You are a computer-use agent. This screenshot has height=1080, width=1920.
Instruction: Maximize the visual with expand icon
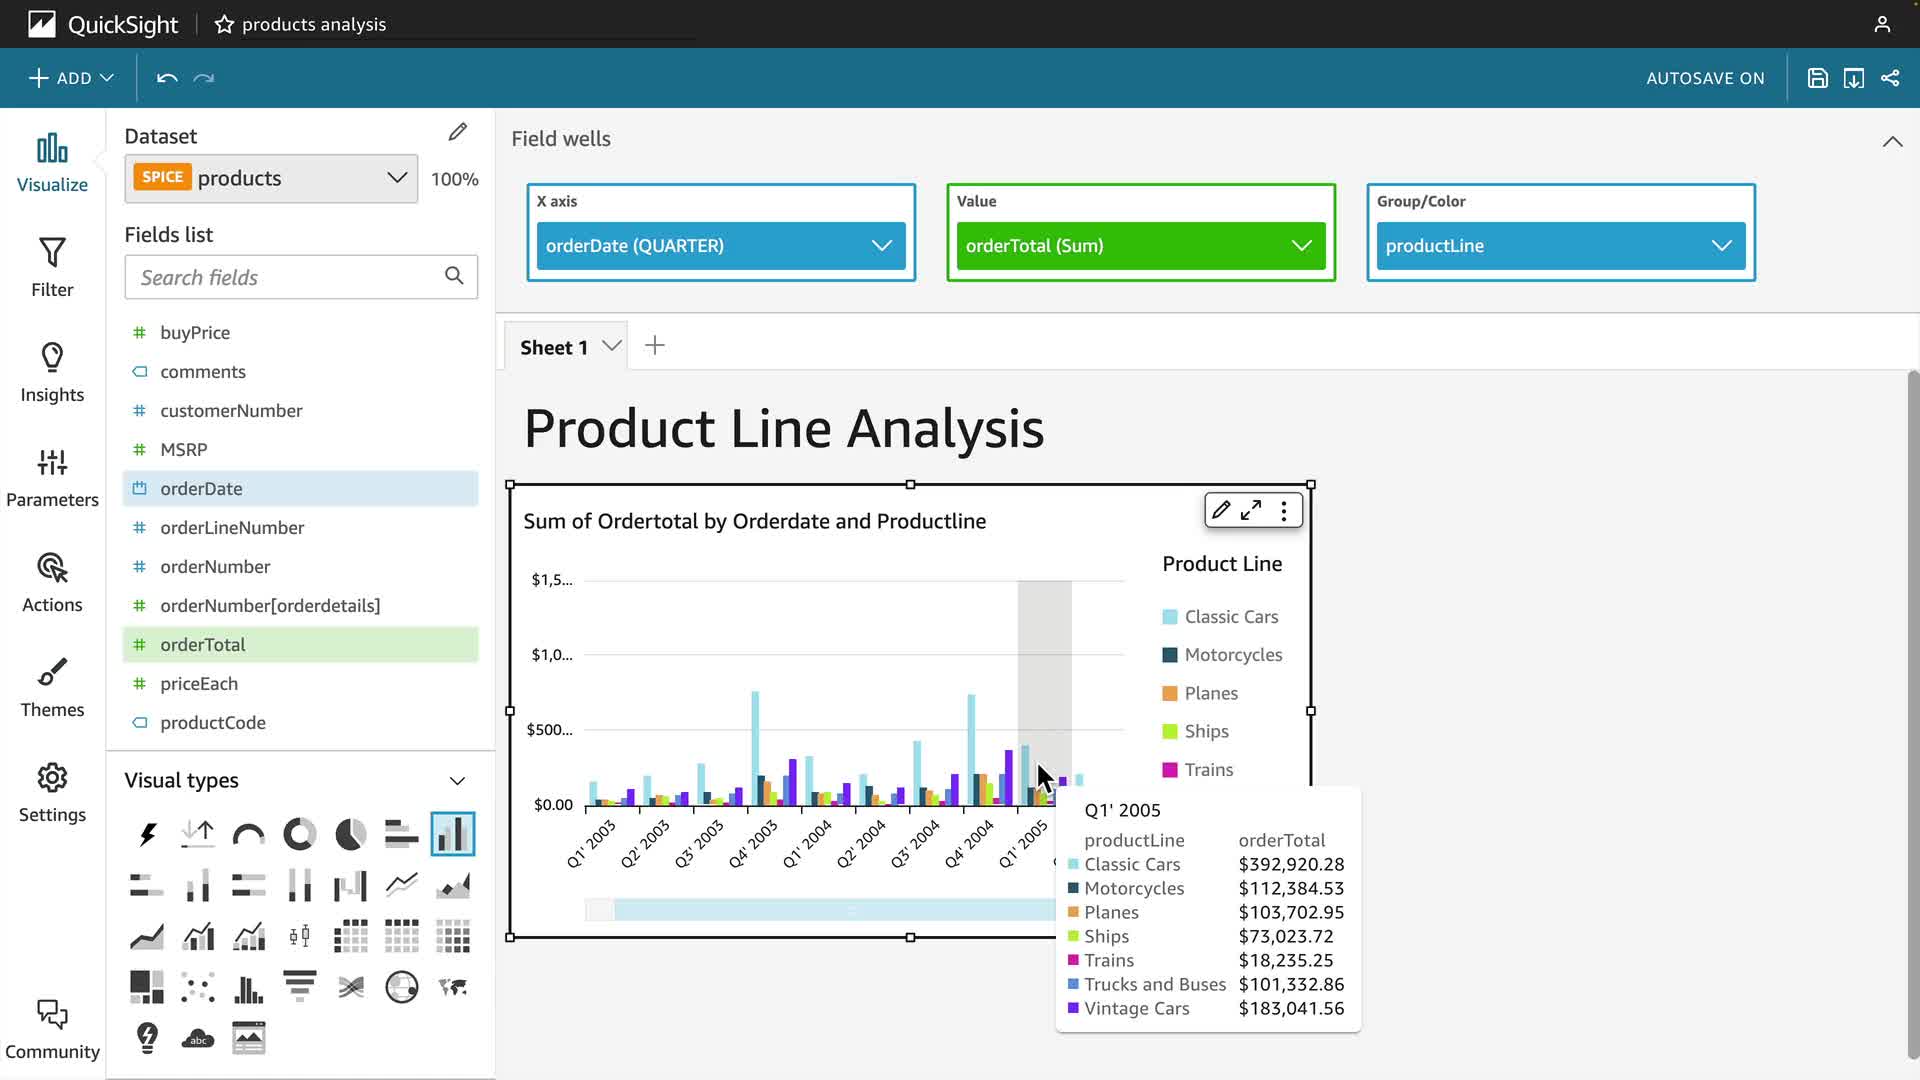(1251, 511)
